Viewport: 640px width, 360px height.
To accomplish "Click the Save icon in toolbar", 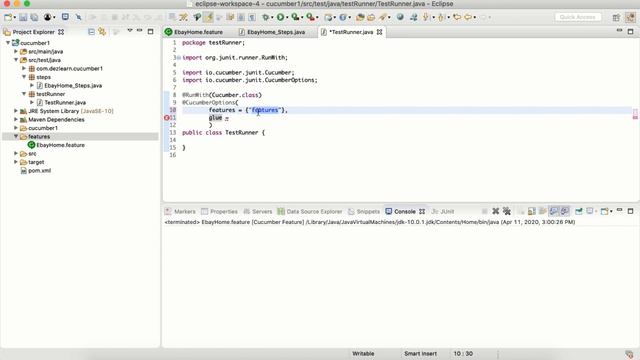I will [x=23, y=17].
